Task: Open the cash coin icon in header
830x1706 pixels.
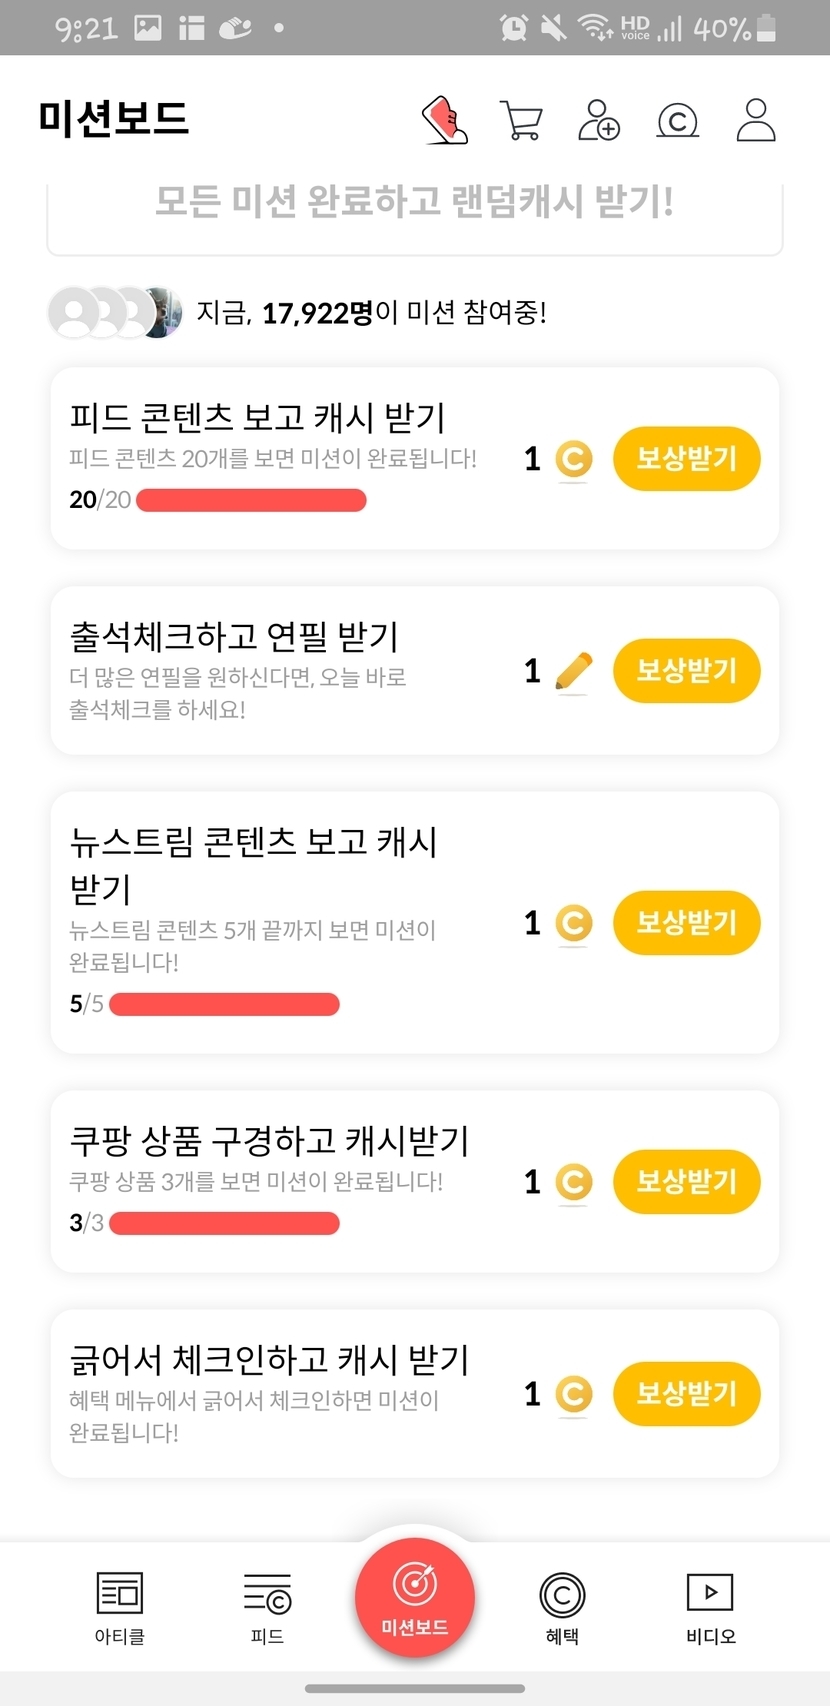Action: [x=677, y=121]
